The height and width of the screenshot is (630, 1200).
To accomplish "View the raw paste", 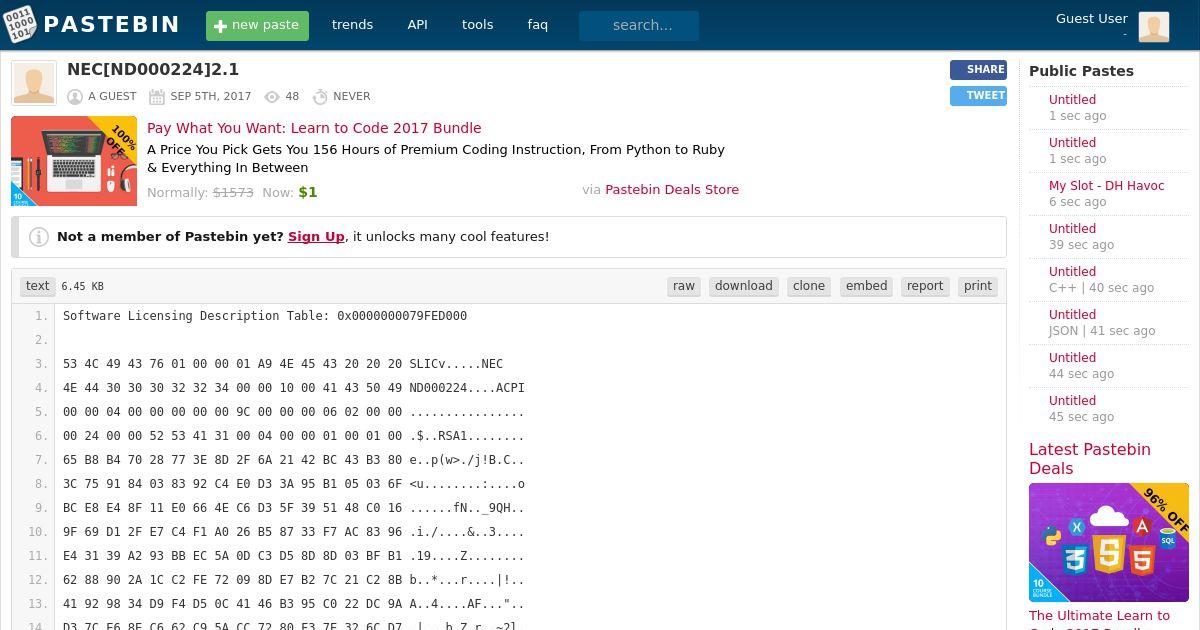I will [x=684, y=286].
